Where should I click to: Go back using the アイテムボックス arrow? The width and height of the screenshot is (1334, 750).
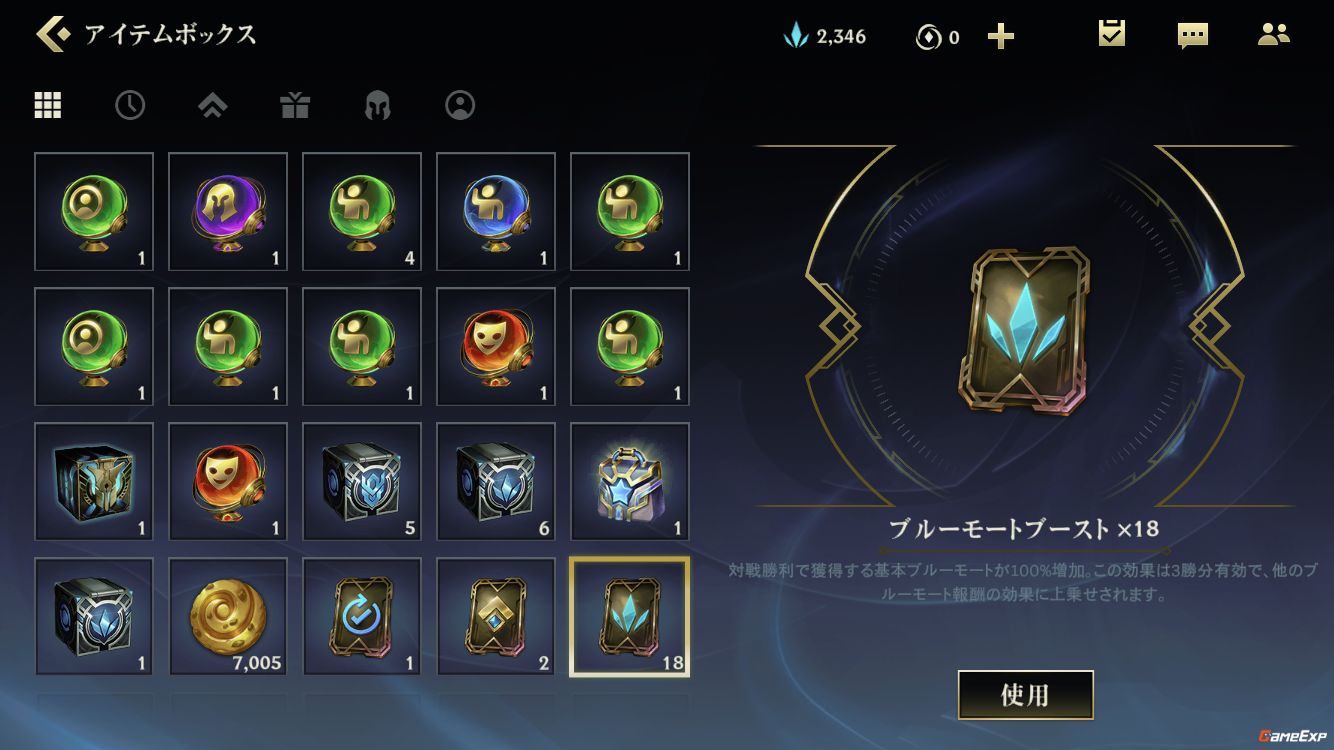click(x=52, y=34)
